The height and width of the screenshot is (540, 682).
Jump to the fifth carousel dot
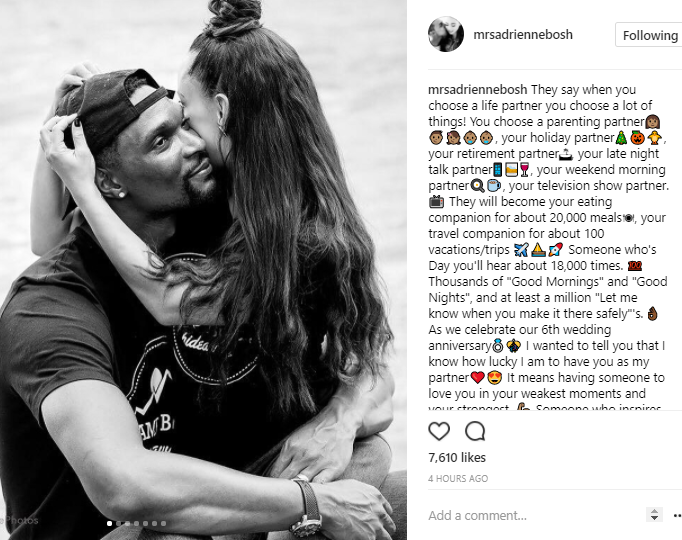click(145, 523)
